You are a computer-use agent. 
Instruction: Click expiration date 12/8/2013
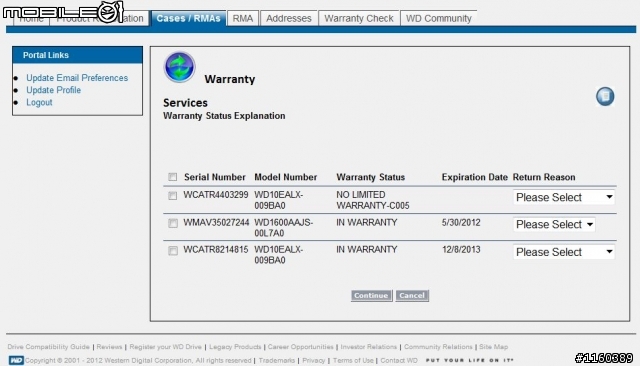pyautogui.click(x=461, y=250)
